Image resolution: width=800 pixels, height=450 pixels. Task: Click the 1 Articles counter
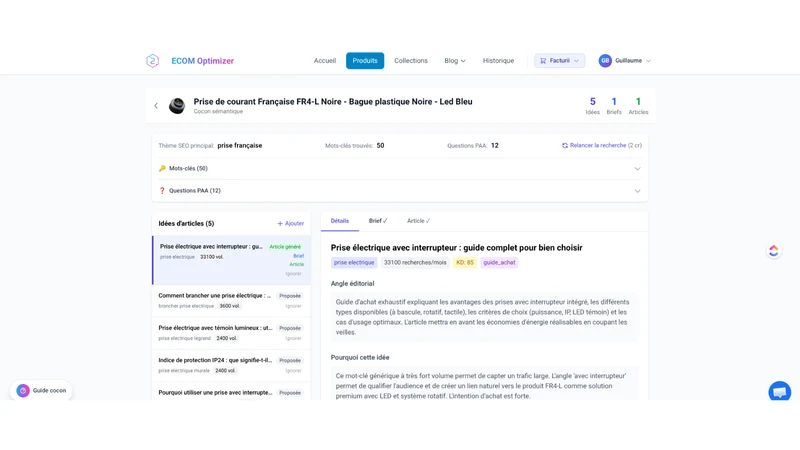pyautogui.click(x=638, y=106)
